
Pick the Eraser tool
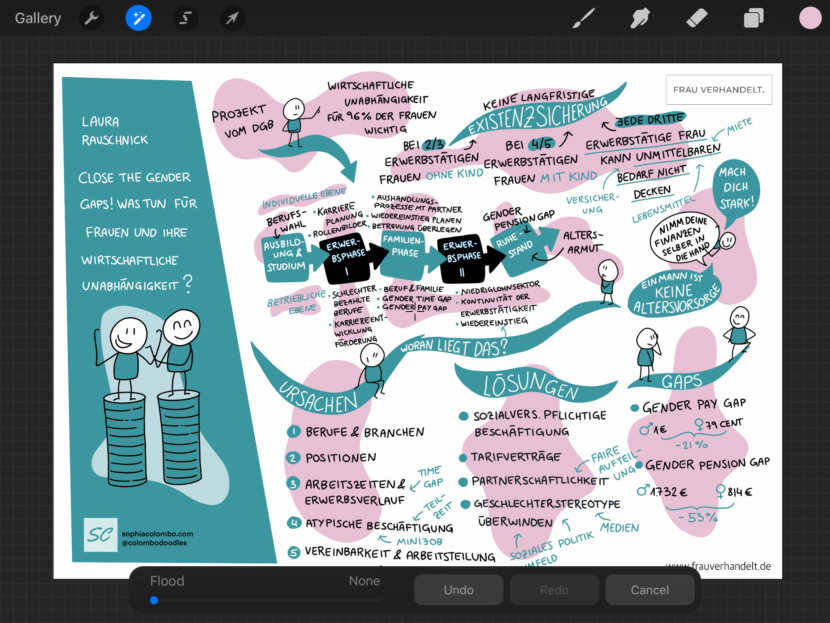point(697,18)
